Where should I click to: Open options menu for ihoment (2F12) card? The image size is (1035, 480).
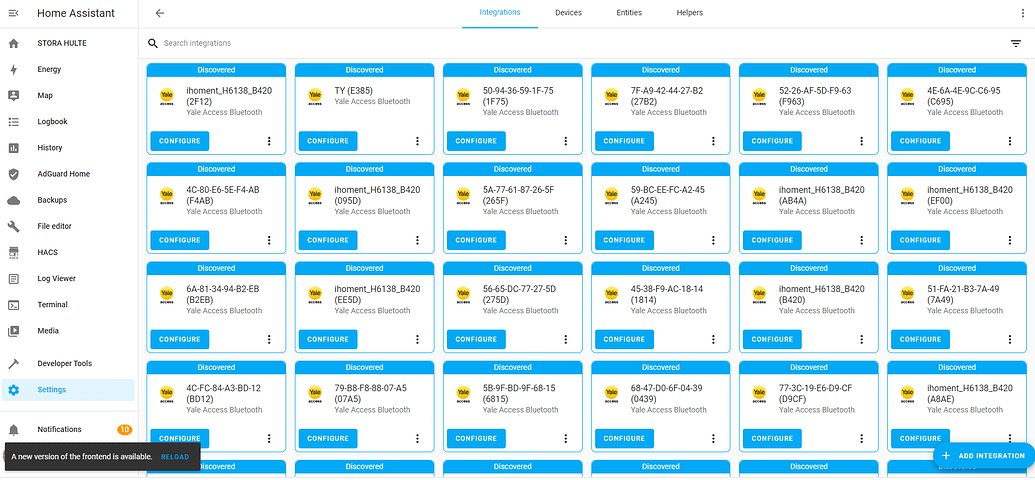269,141
